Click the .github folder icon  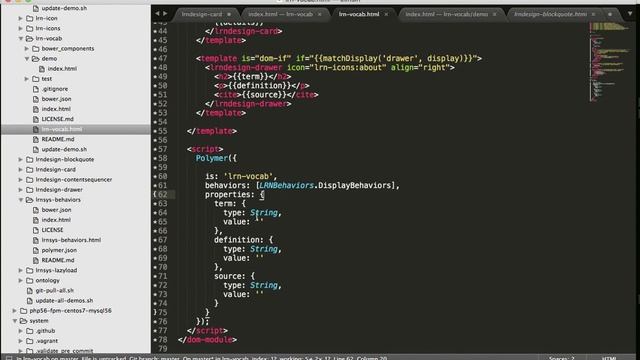click(29, 331)
